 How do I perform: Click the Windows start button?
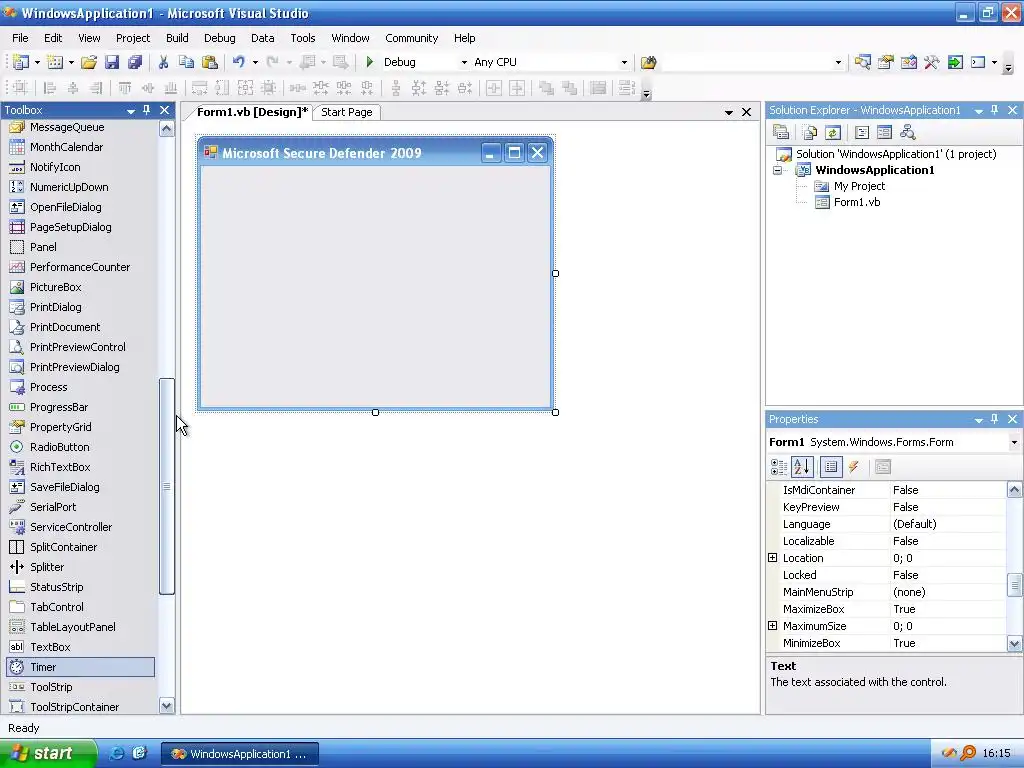[x=48, y=753]
